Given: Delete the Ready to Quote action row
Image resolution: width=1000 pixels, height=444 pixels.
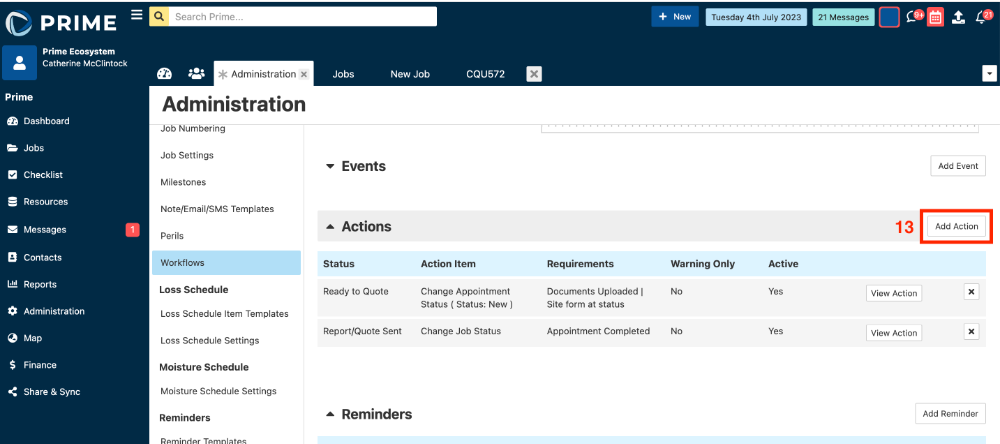Looking at the screenshot, I should pyautogui.click(x=971, y=292).
